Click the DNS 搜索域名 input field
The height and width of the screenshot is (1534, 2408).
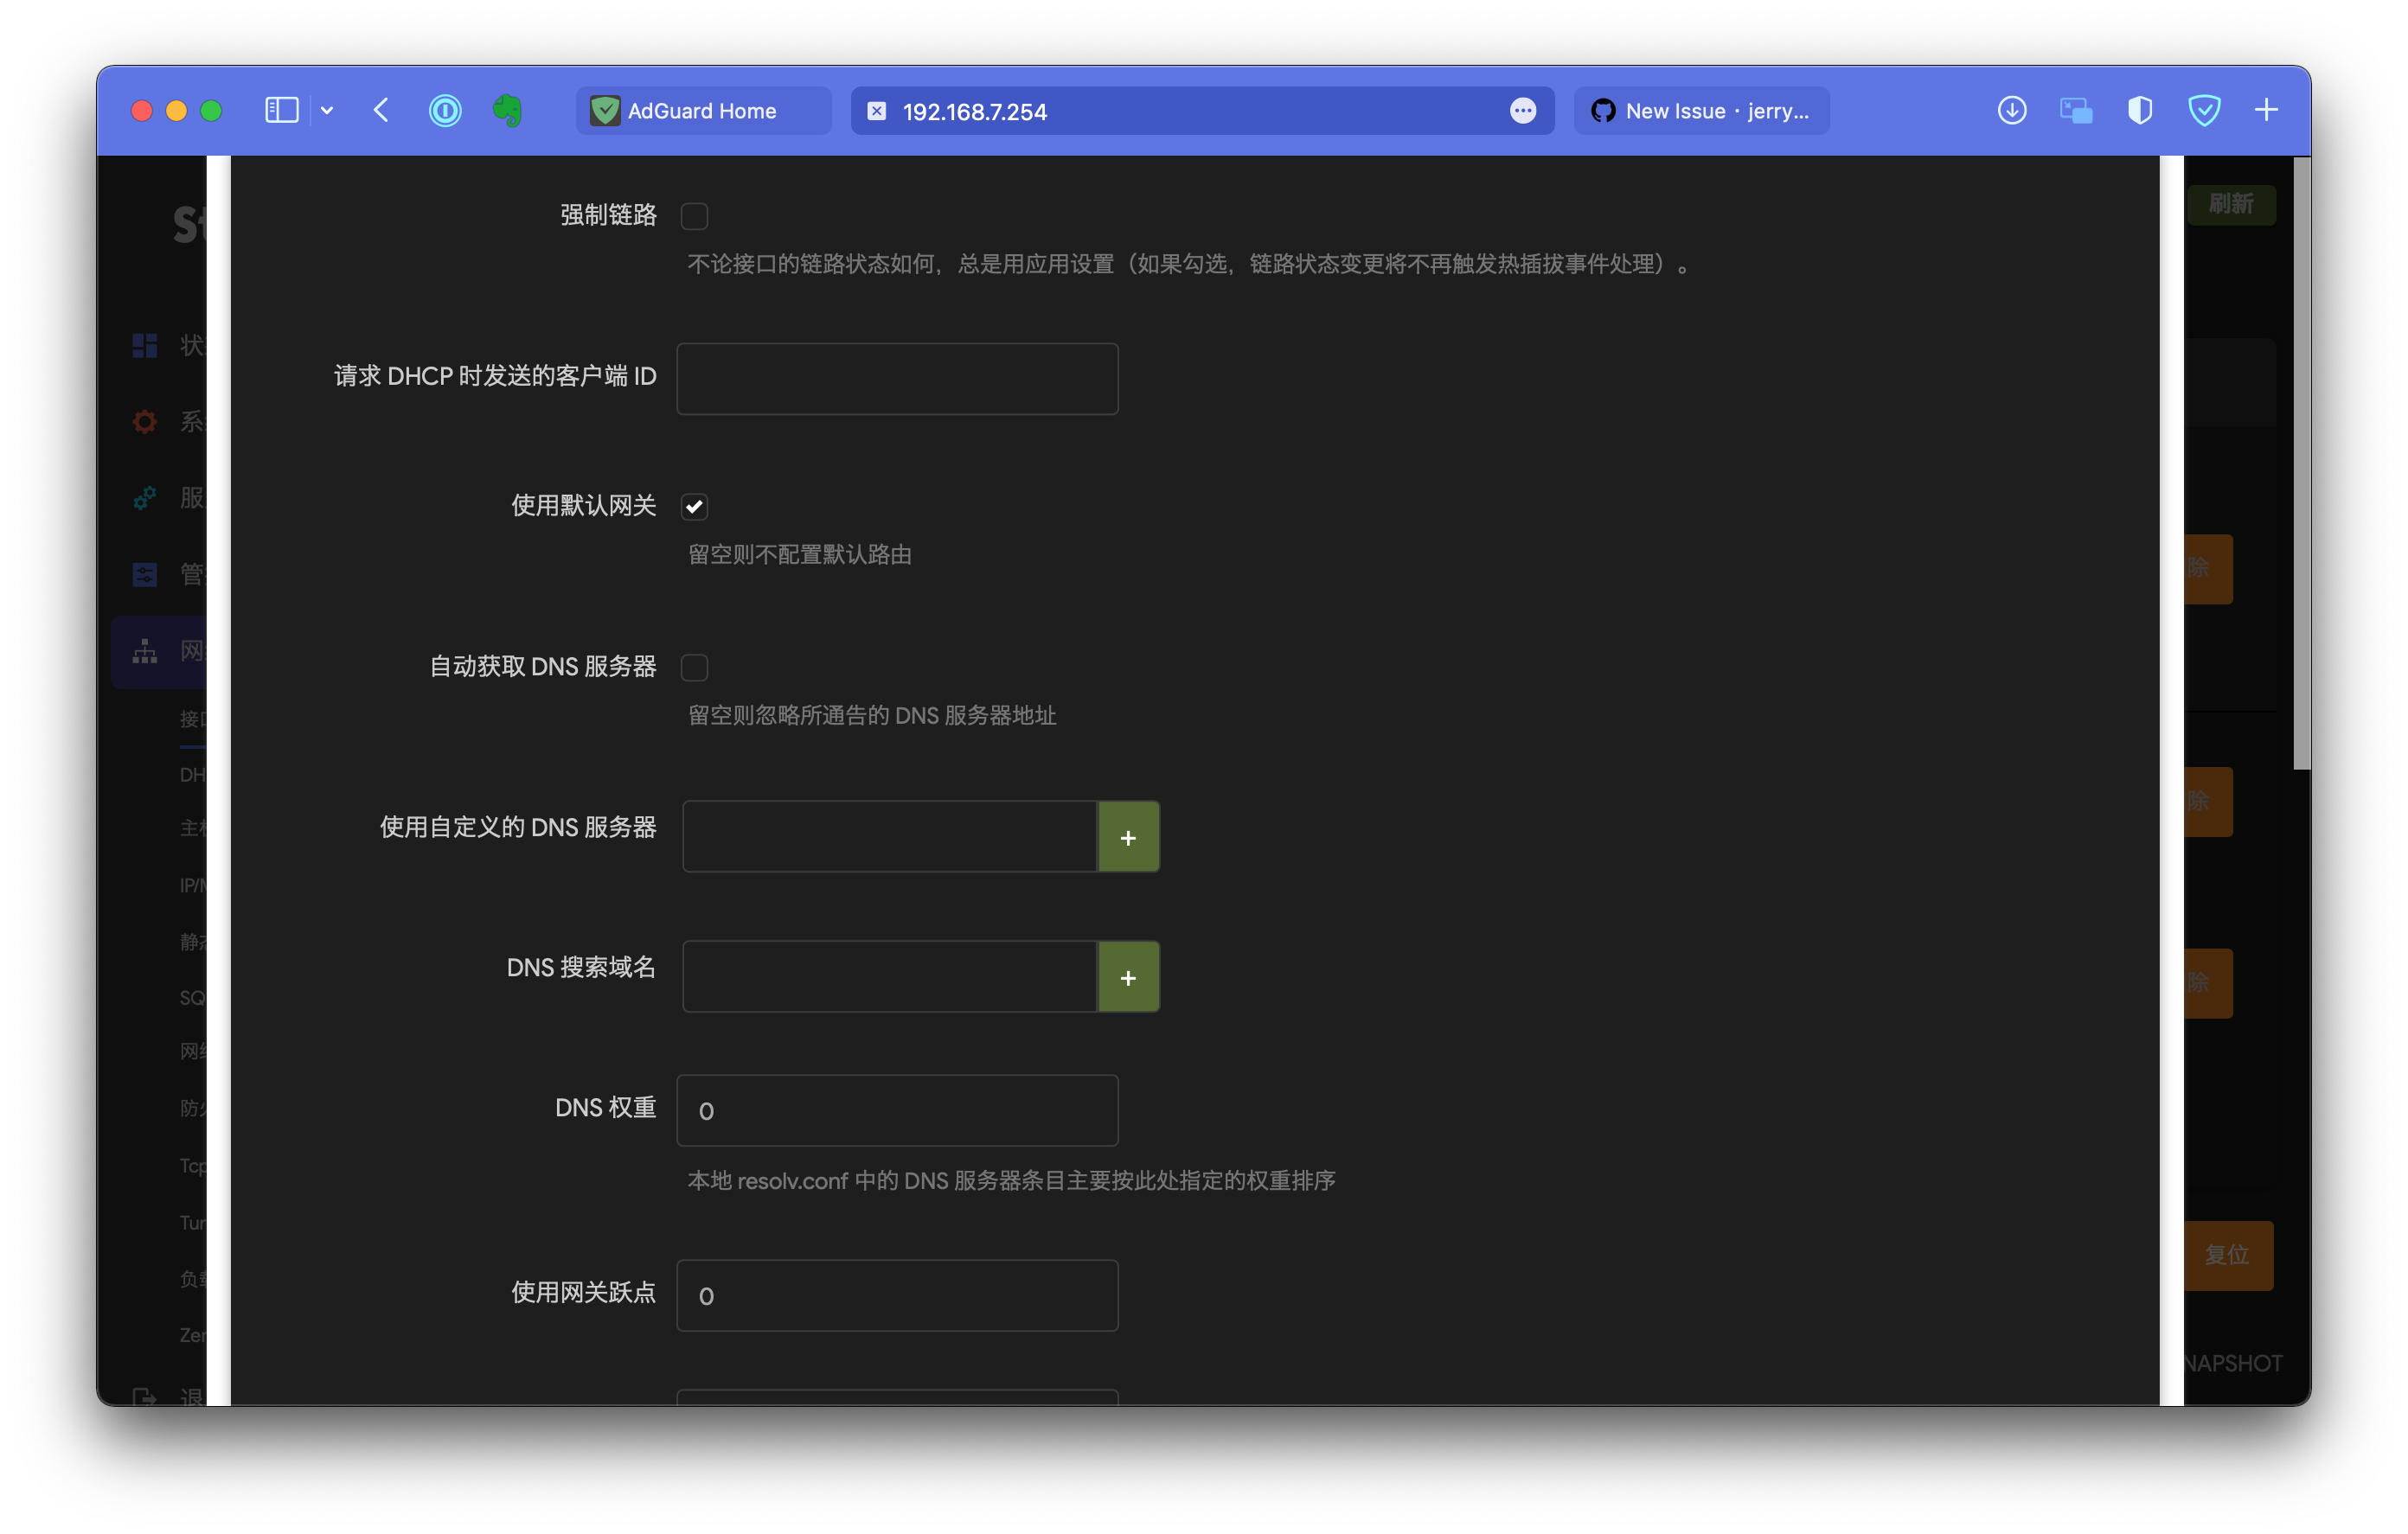pos(889,977)
